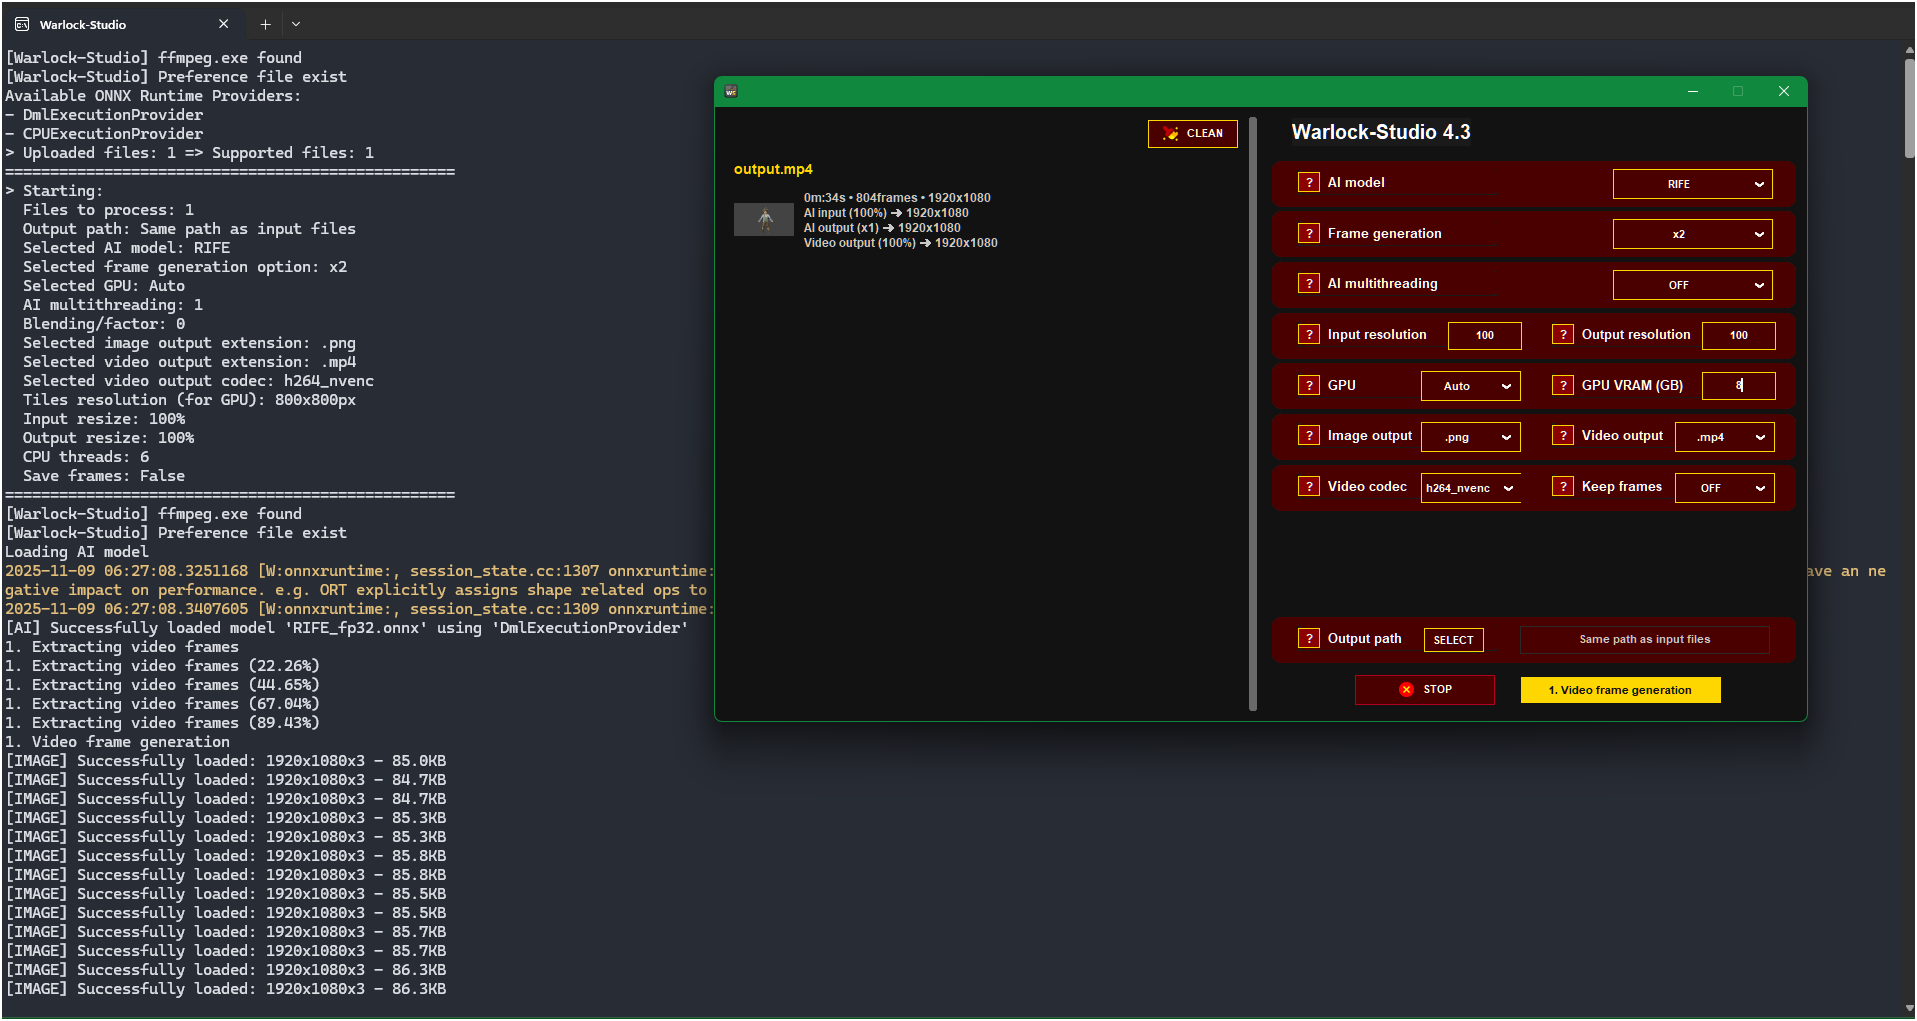This screenshot has width=1917, height=1021.
Task: Click SELECT for output path
Action: pos(1453,640)
